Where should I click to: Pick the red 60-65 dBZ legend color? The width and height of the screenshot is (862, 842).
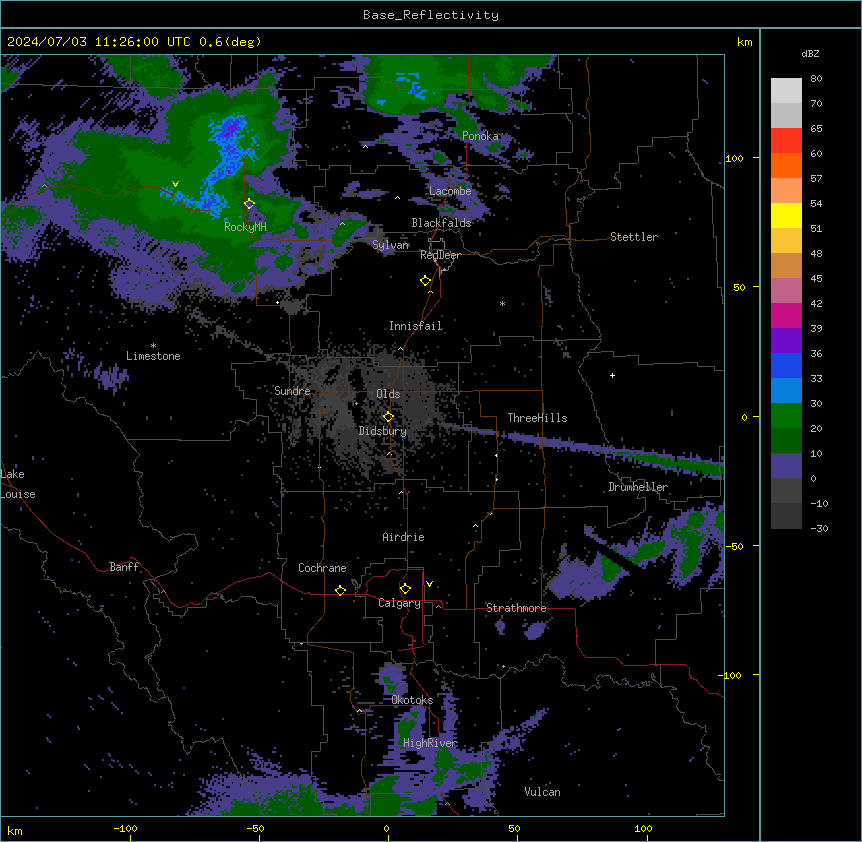(786, 141)
